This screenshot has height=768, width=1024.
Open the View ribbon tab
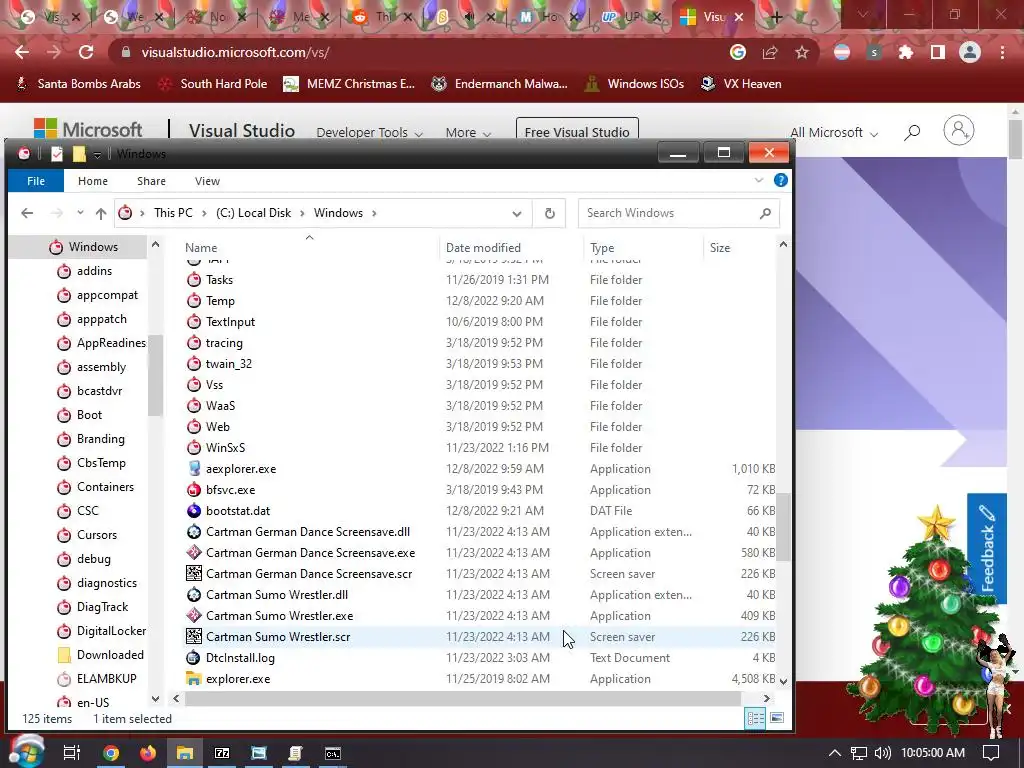(207, 181)
